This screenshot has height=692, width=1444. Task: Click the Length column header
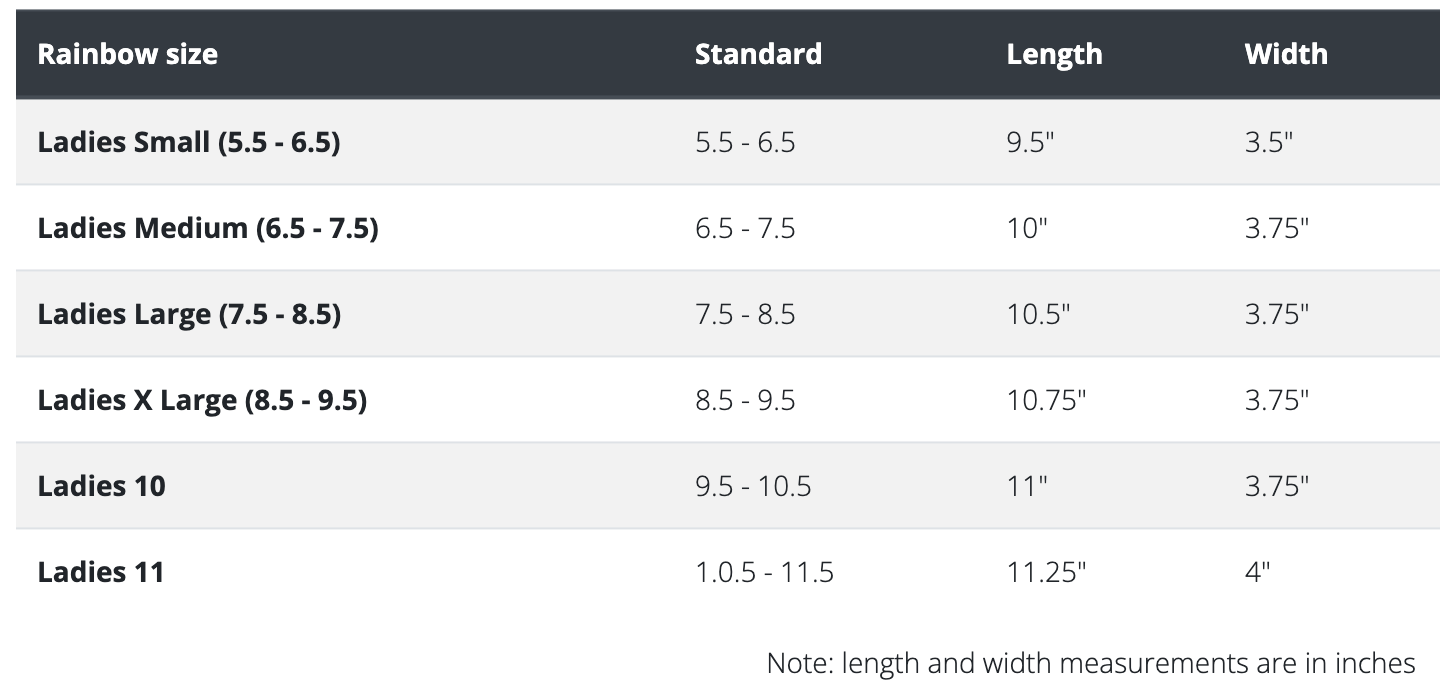point(1054,54)
